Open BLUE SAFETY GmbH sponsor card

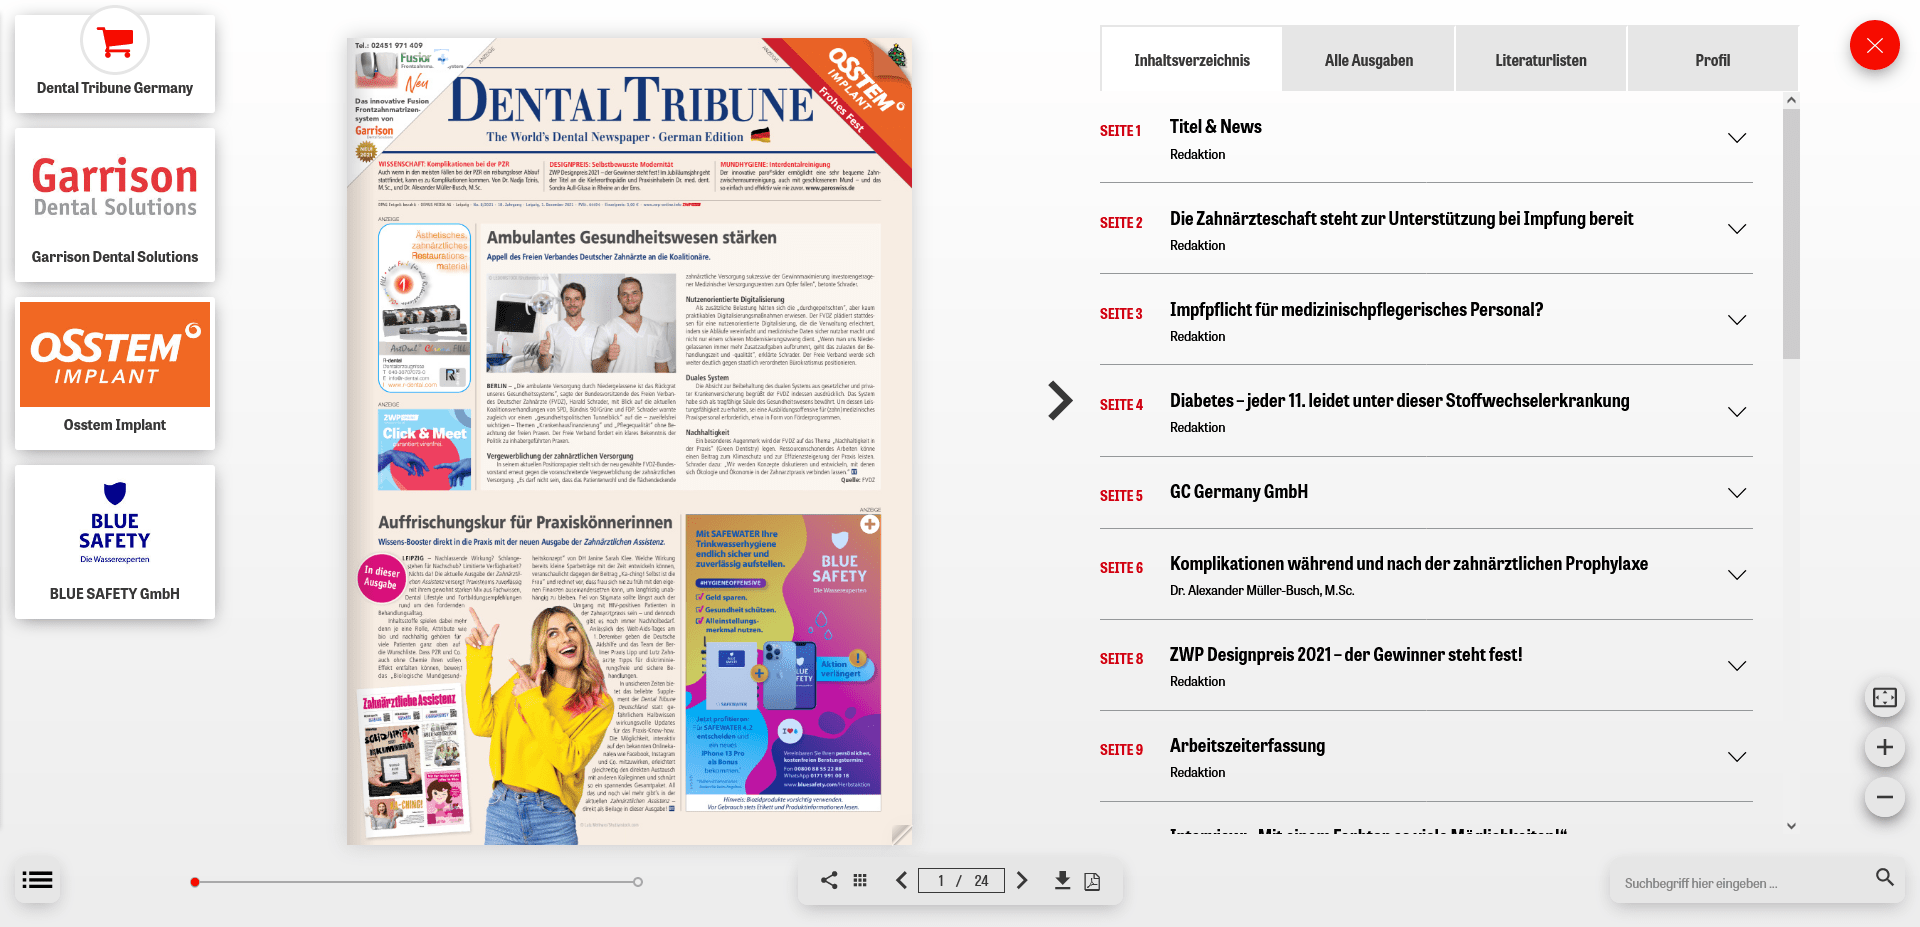115,542
